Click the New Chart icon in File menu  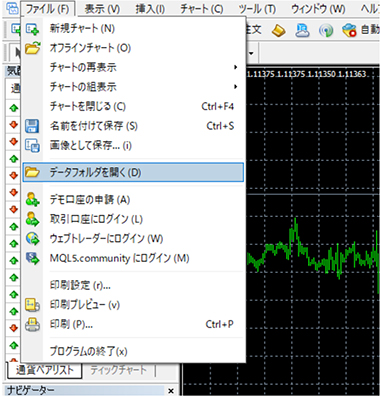(x=33, y=29)
